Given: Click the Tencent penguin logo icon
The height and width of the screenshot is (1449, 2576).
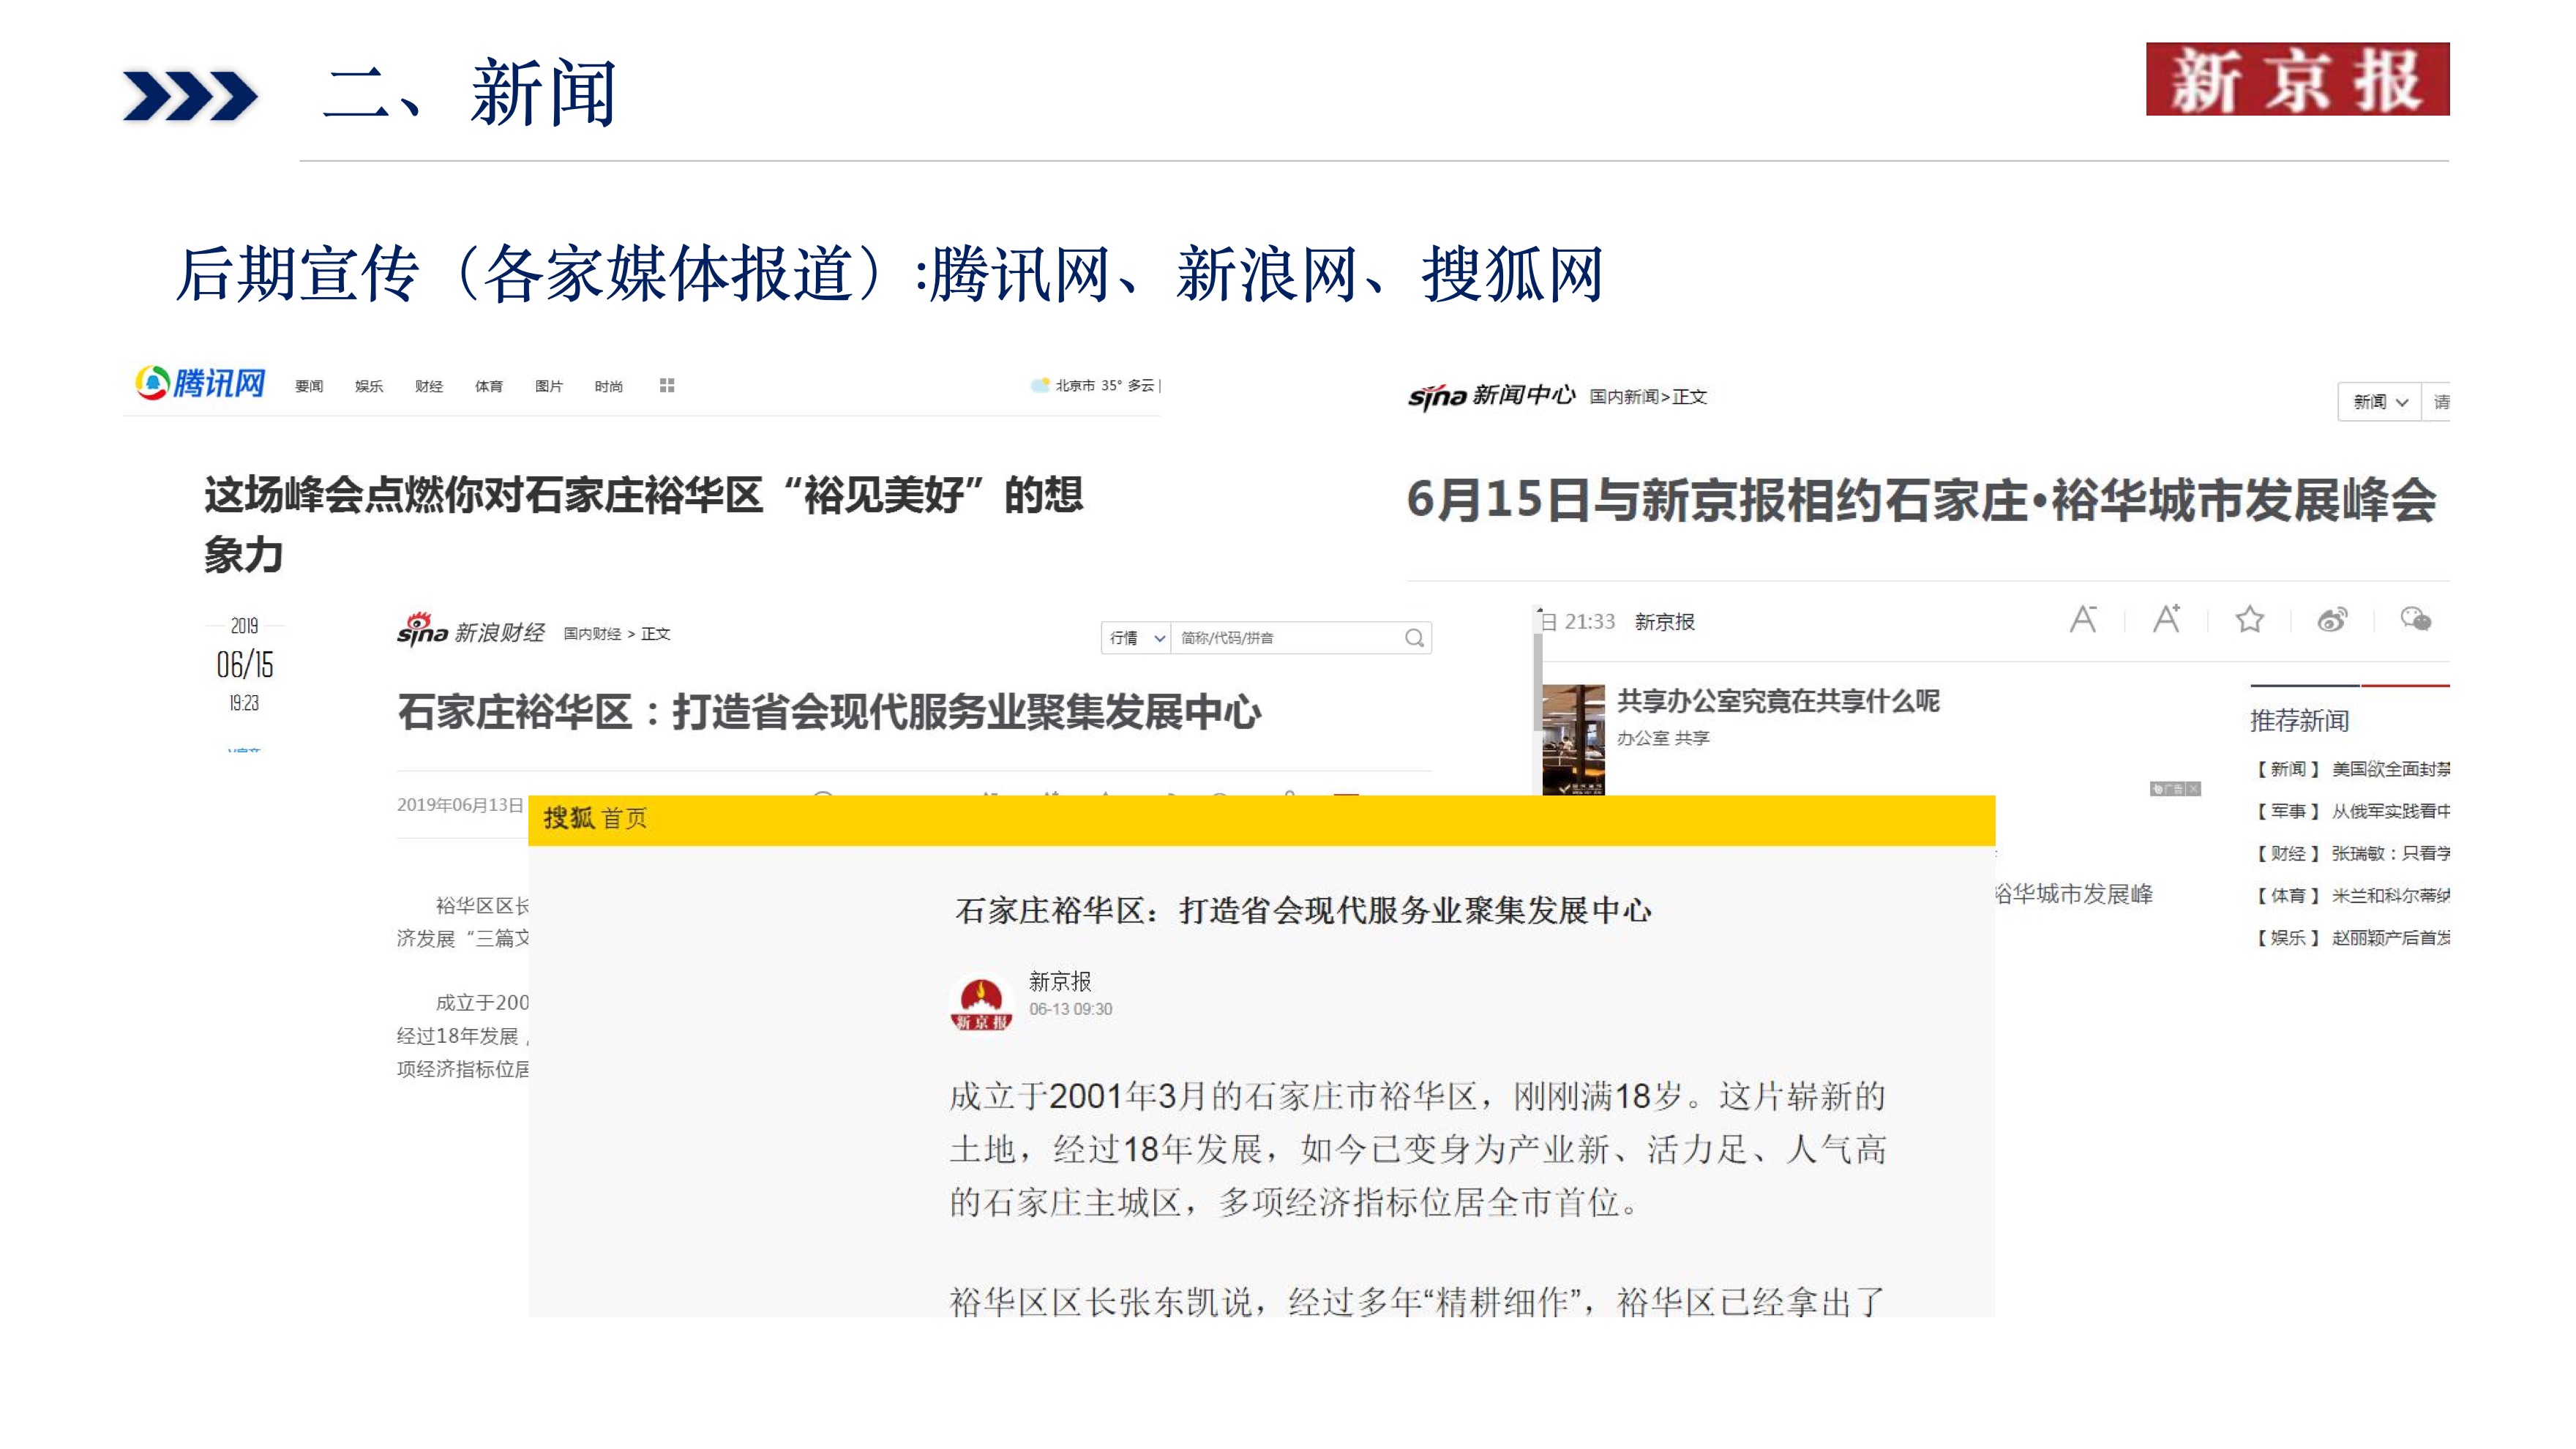Looking at the screenshot, I should click(153, 382).
